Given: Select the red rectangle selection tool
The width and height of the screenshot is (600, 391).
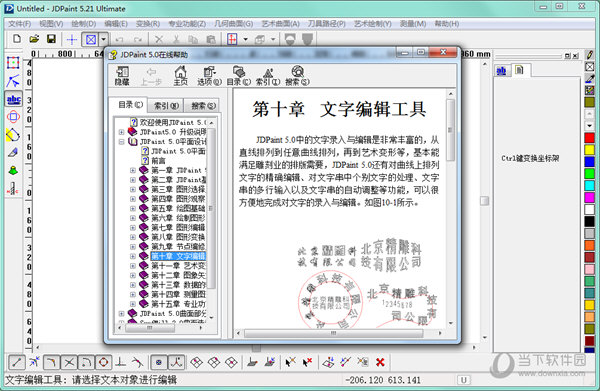Looking at the screenshot, I should 13,62.
